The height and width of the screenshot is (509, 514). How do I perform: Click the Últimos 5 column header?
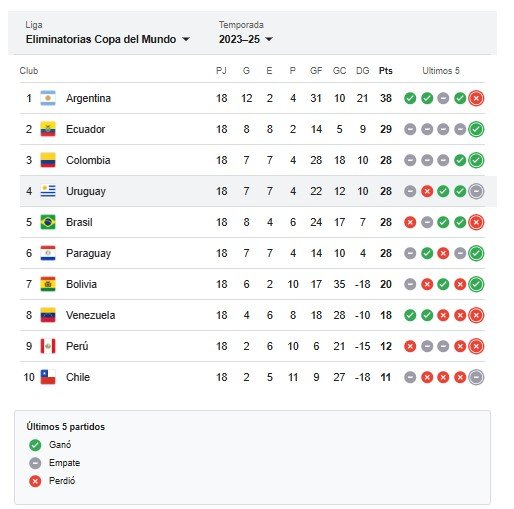(441, 71)
